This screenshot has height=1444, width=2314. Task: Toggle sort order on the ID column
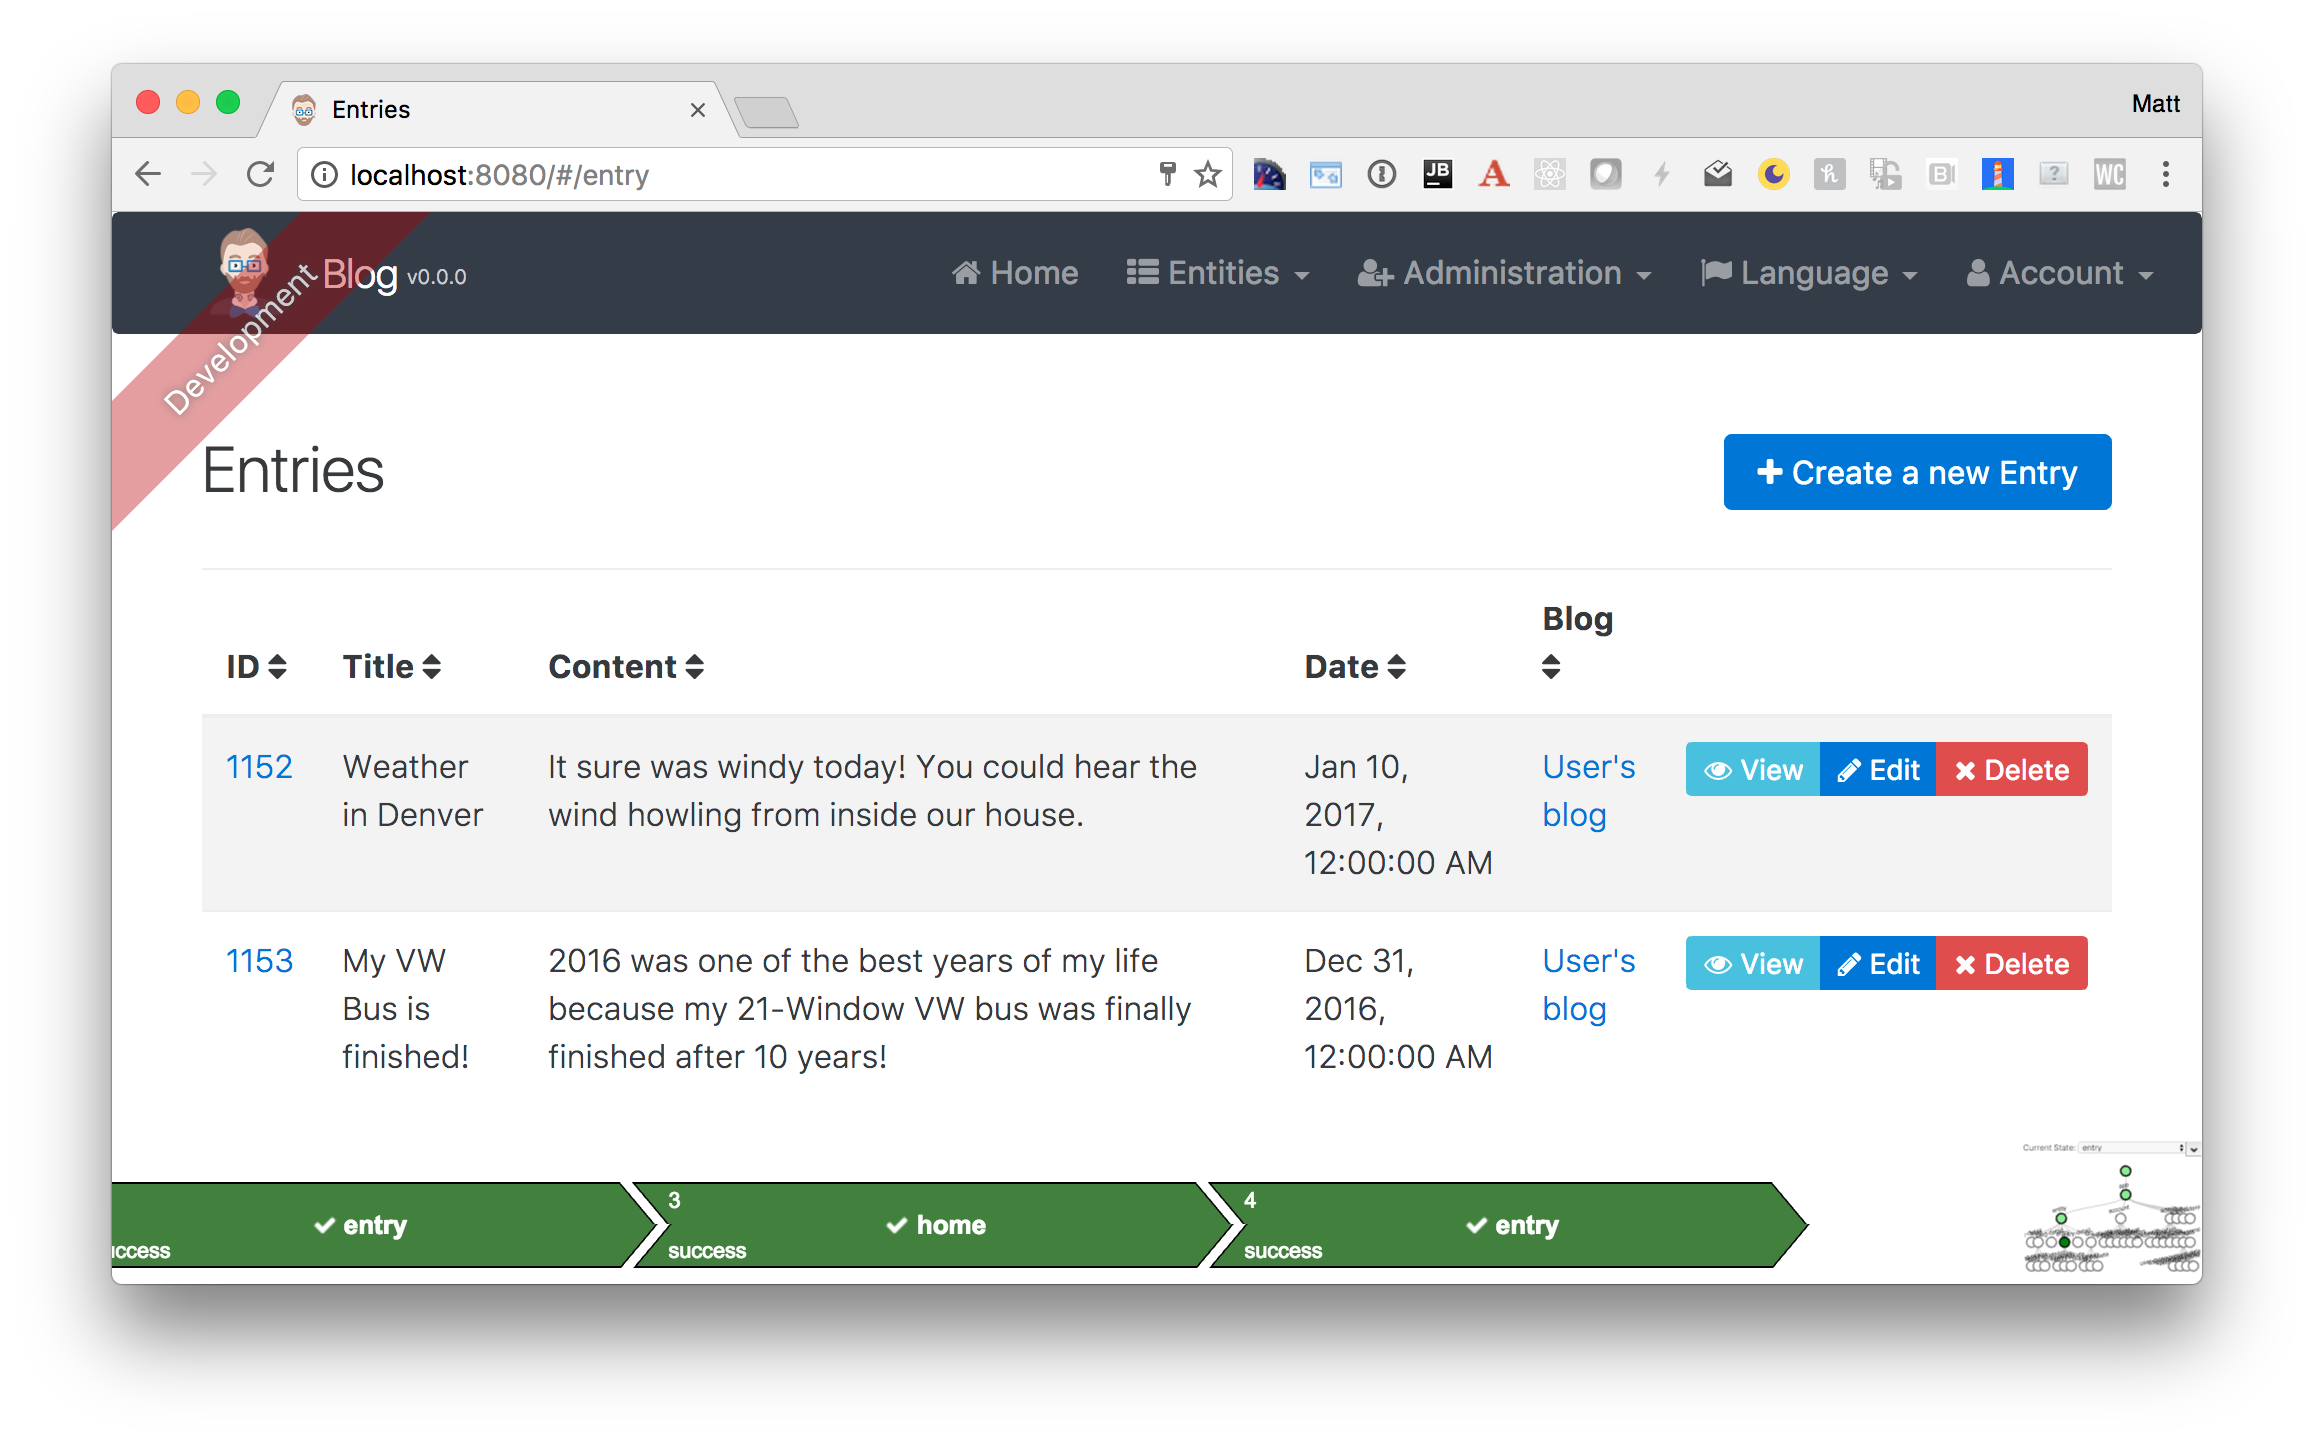[257, 667]
